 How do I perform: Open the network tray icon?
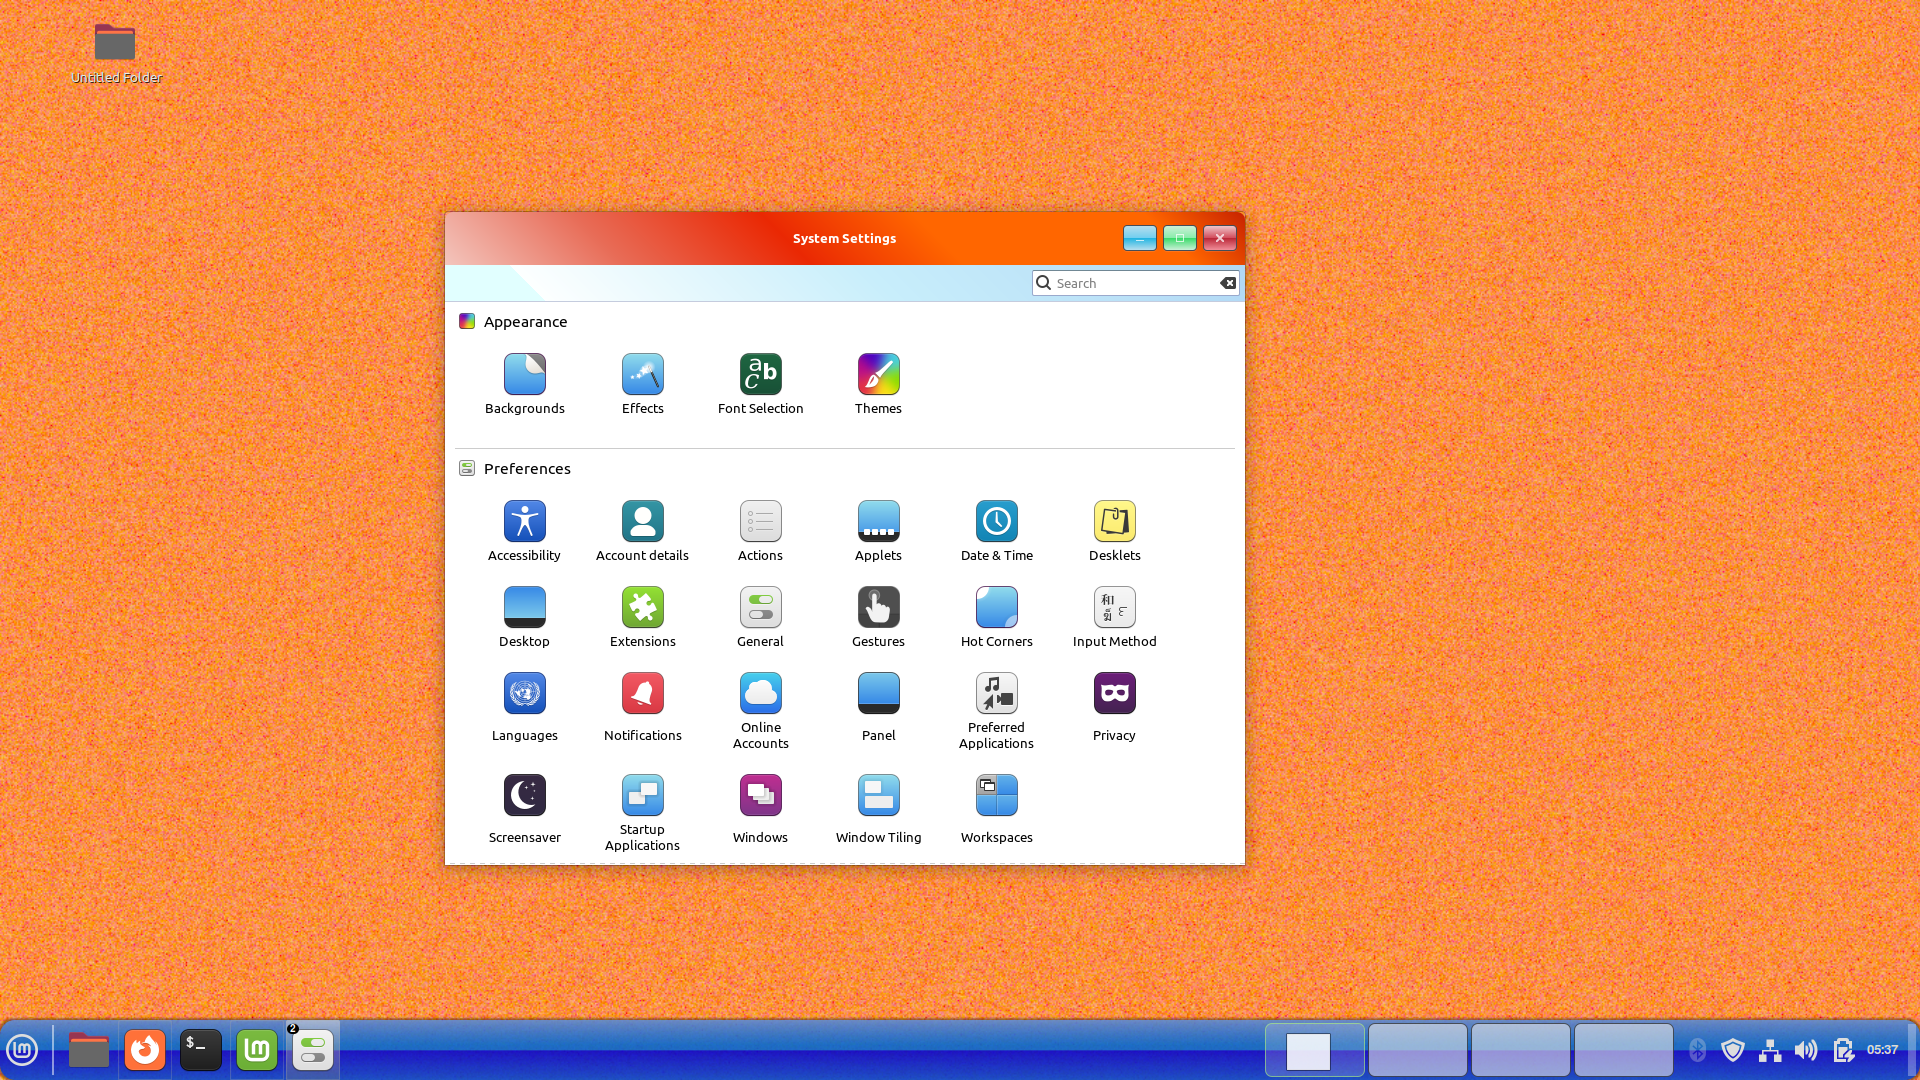tap(1770, 1050)
